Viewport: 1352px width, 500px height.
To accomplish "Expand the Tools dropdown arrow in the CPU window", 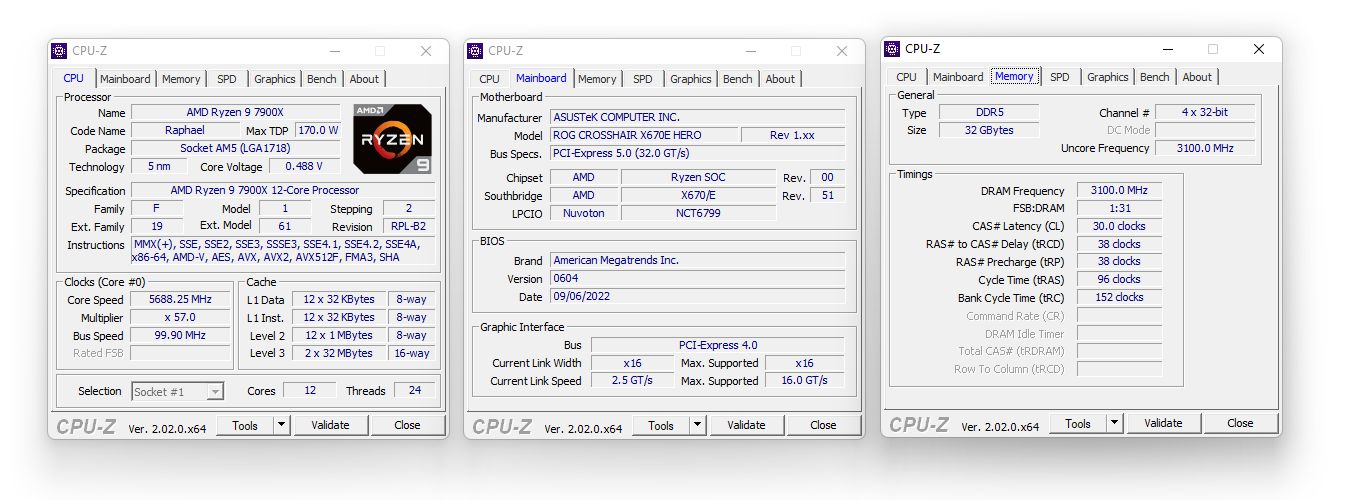I will 281,425.
